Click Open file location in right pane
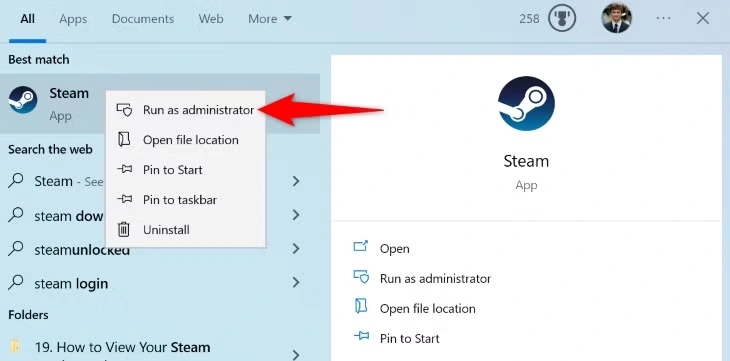The image size is (730, 361). coord(427,308)
